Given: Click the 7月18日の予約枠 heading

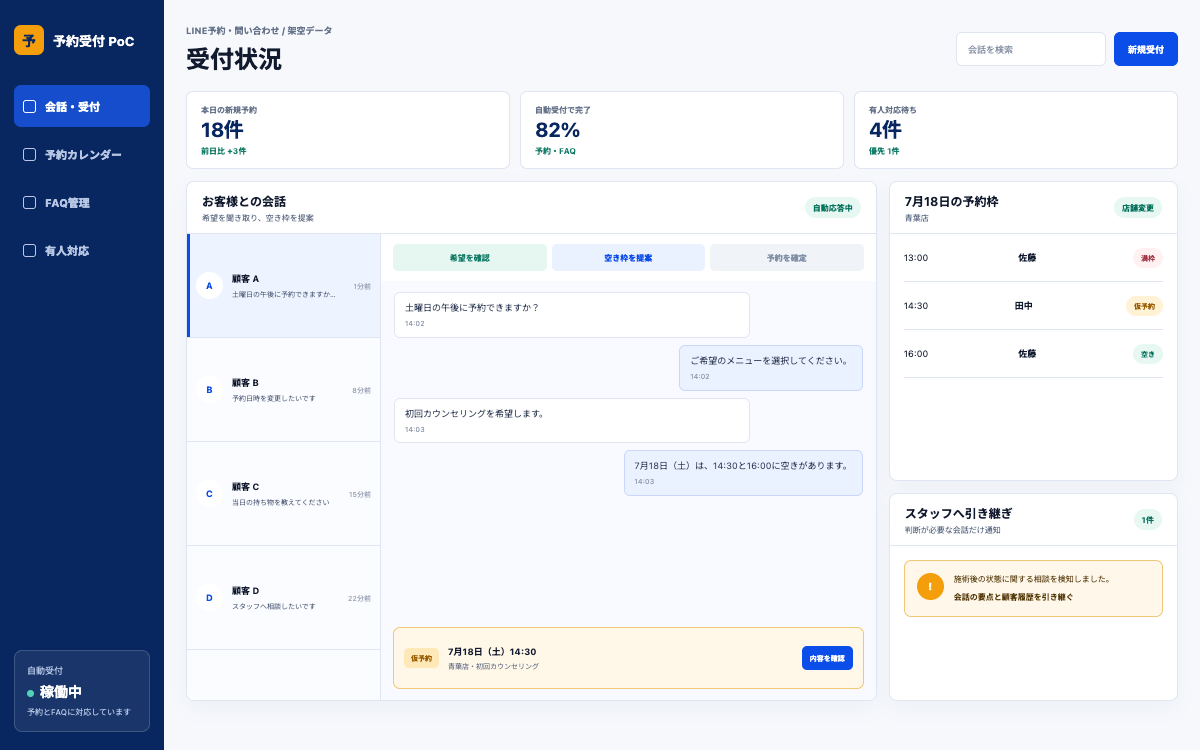Looking at the screenshot, I should click(951, 201).
